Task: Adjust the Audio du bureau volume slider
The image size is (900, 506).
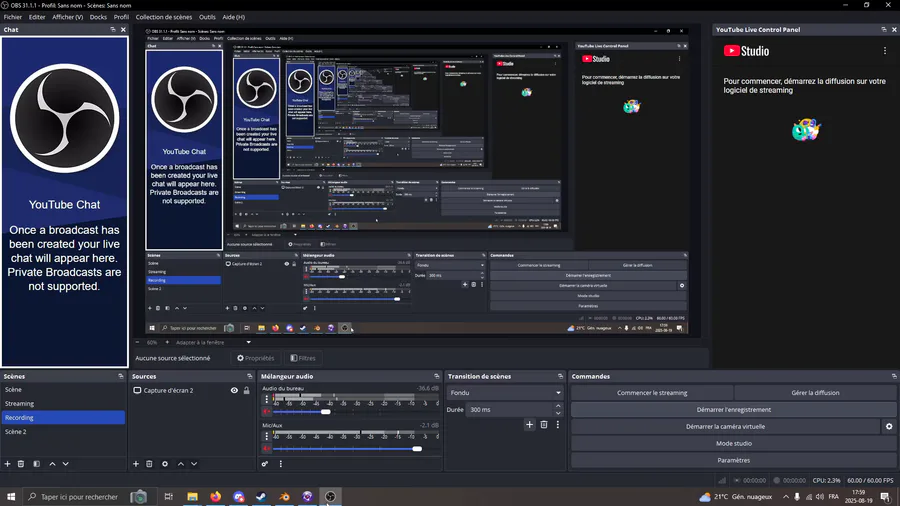Action: (325, 411)
